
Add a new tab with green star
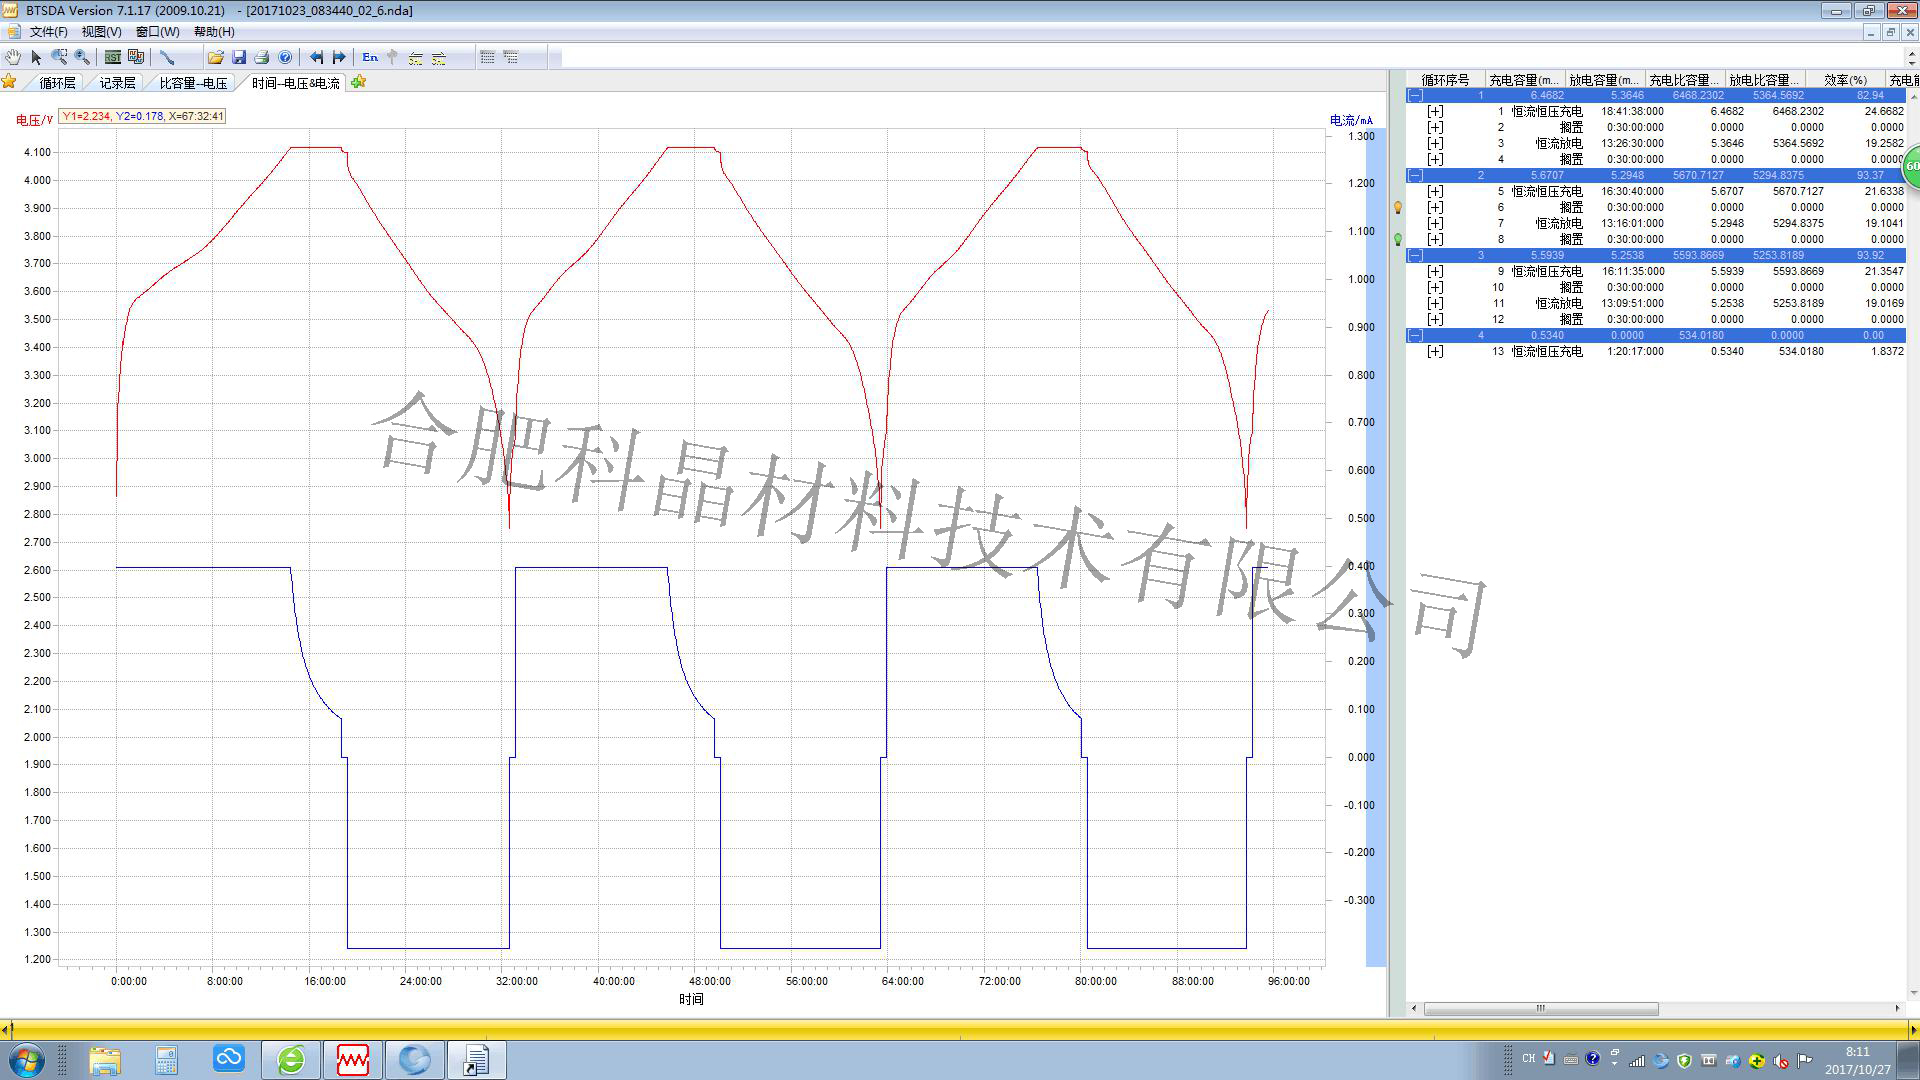pyautogui.click(x=359, y=82)
